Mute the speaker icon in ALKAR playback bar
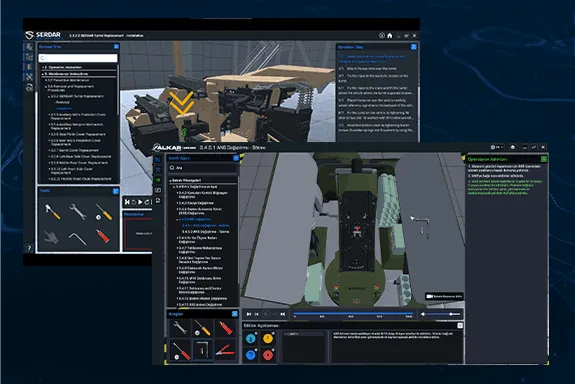575x384 pixels. pyautogui.click(x=424, y=314)
